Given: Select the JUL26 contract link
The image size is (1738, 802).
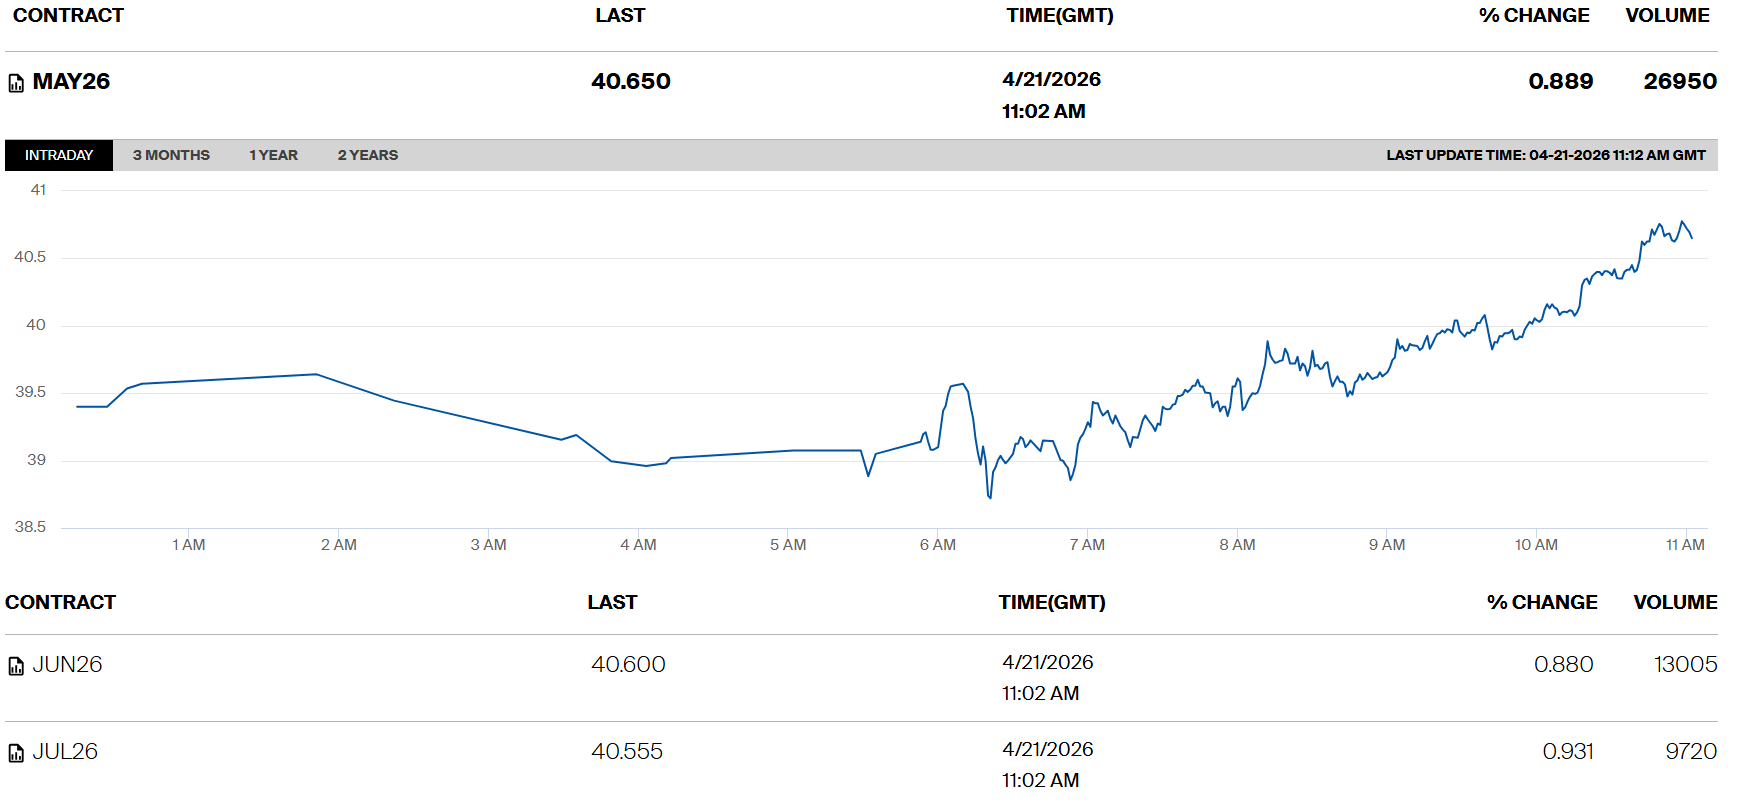Looking at the screenshot, I should click(65, 752).
